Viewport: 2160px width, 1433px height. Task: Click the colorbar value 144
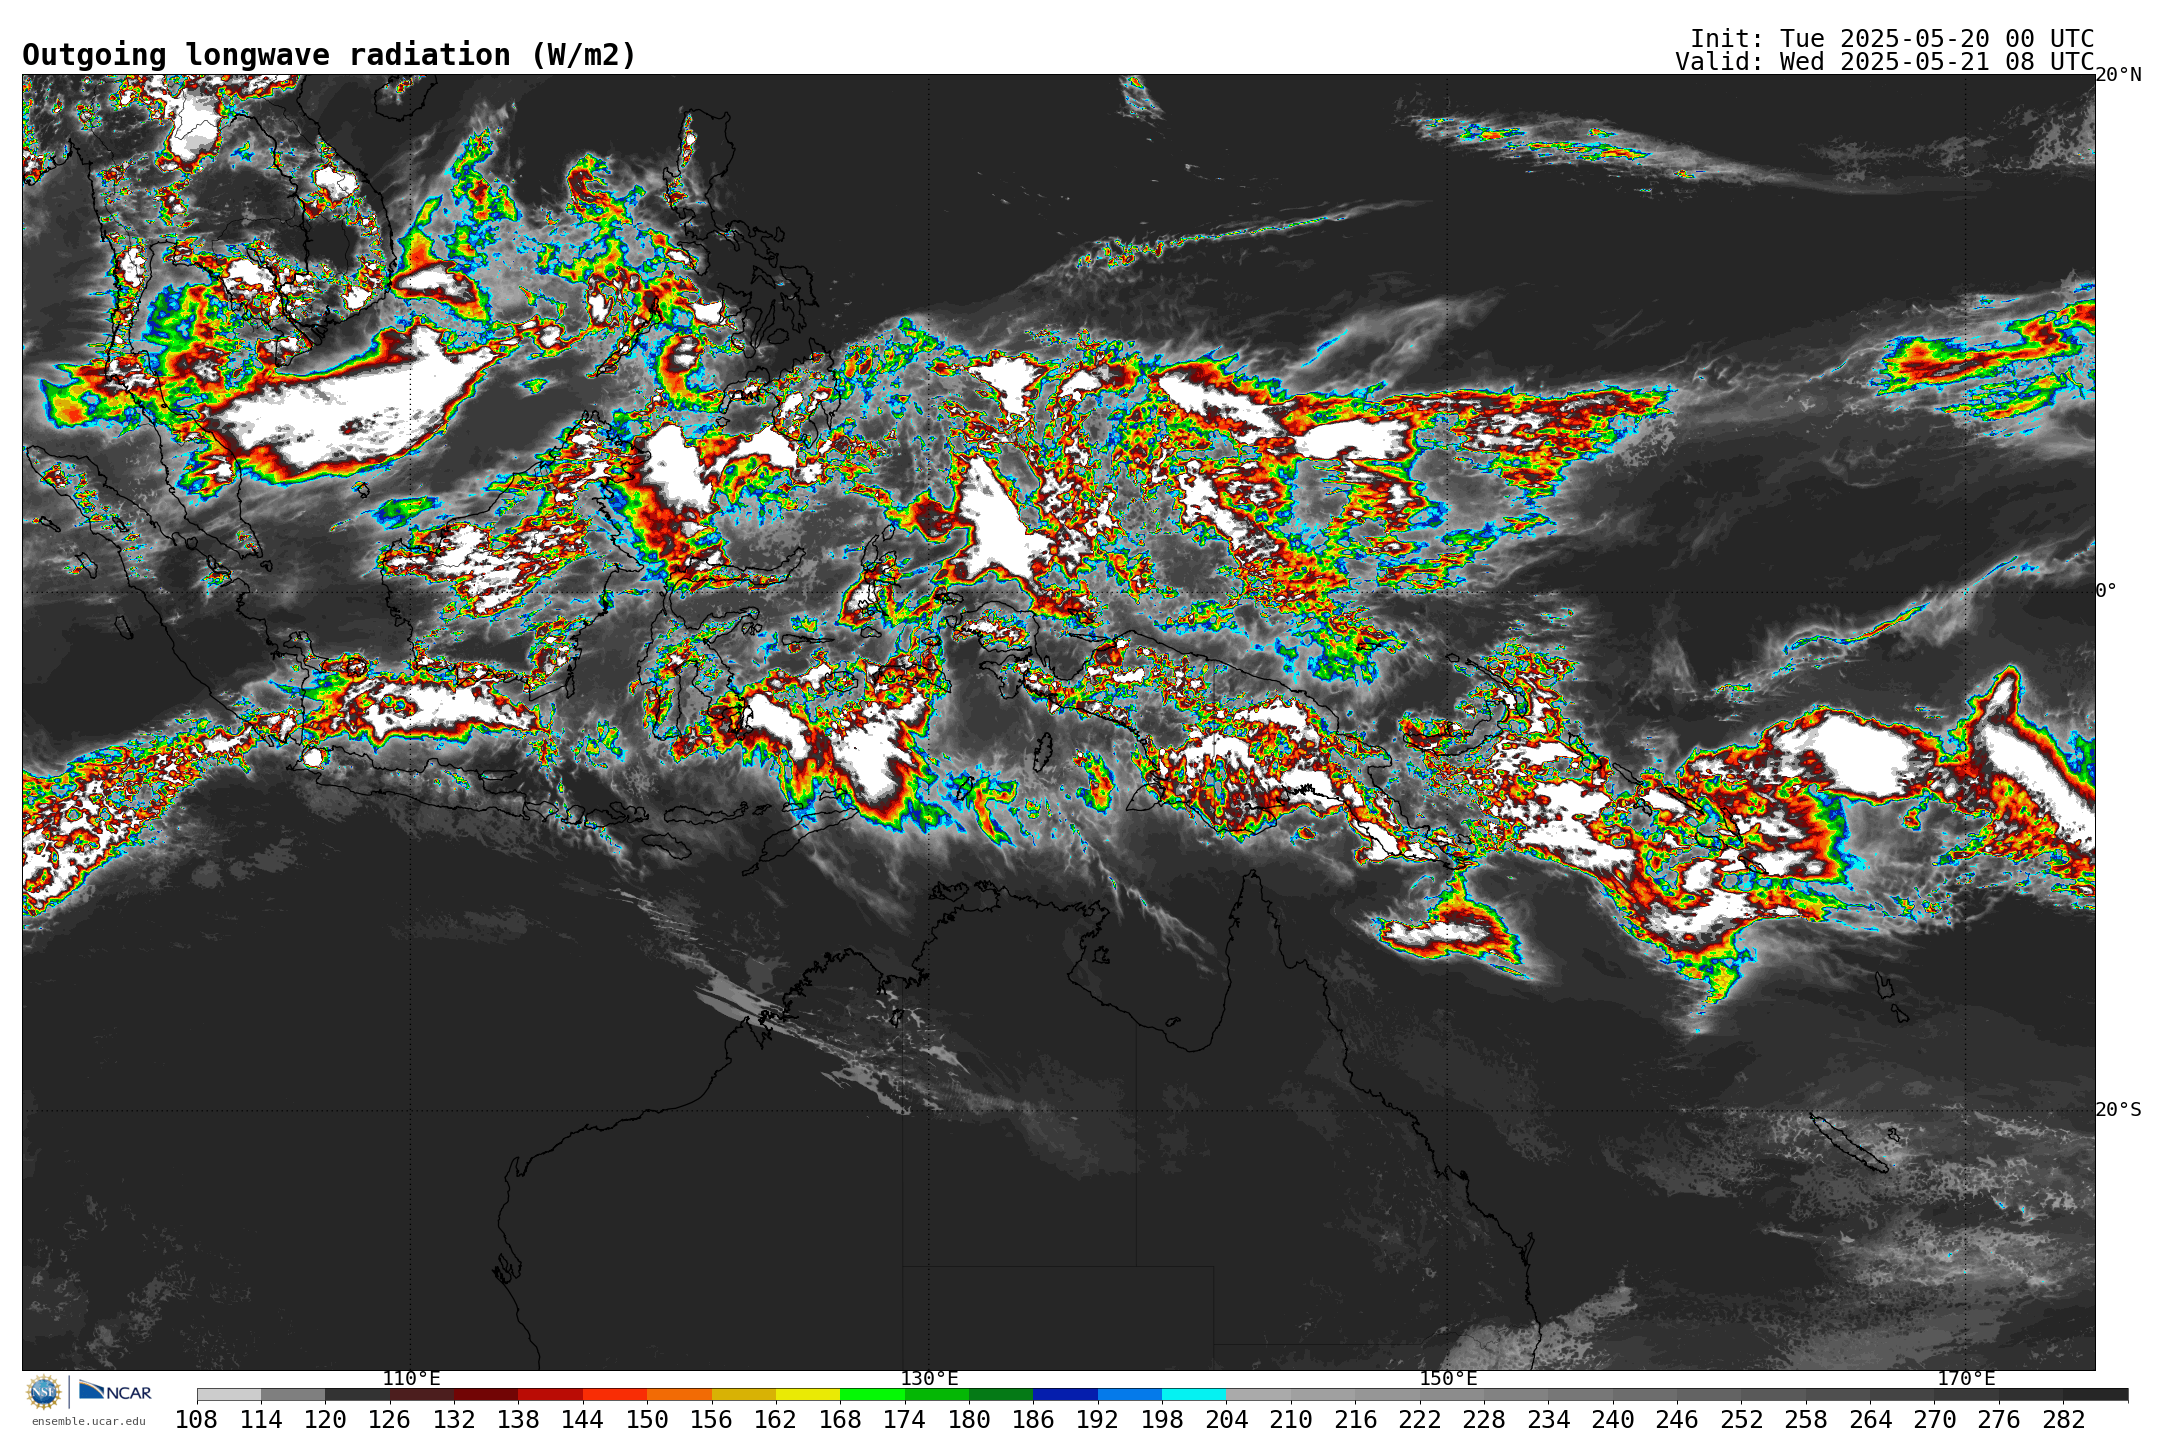point(583,1420)
